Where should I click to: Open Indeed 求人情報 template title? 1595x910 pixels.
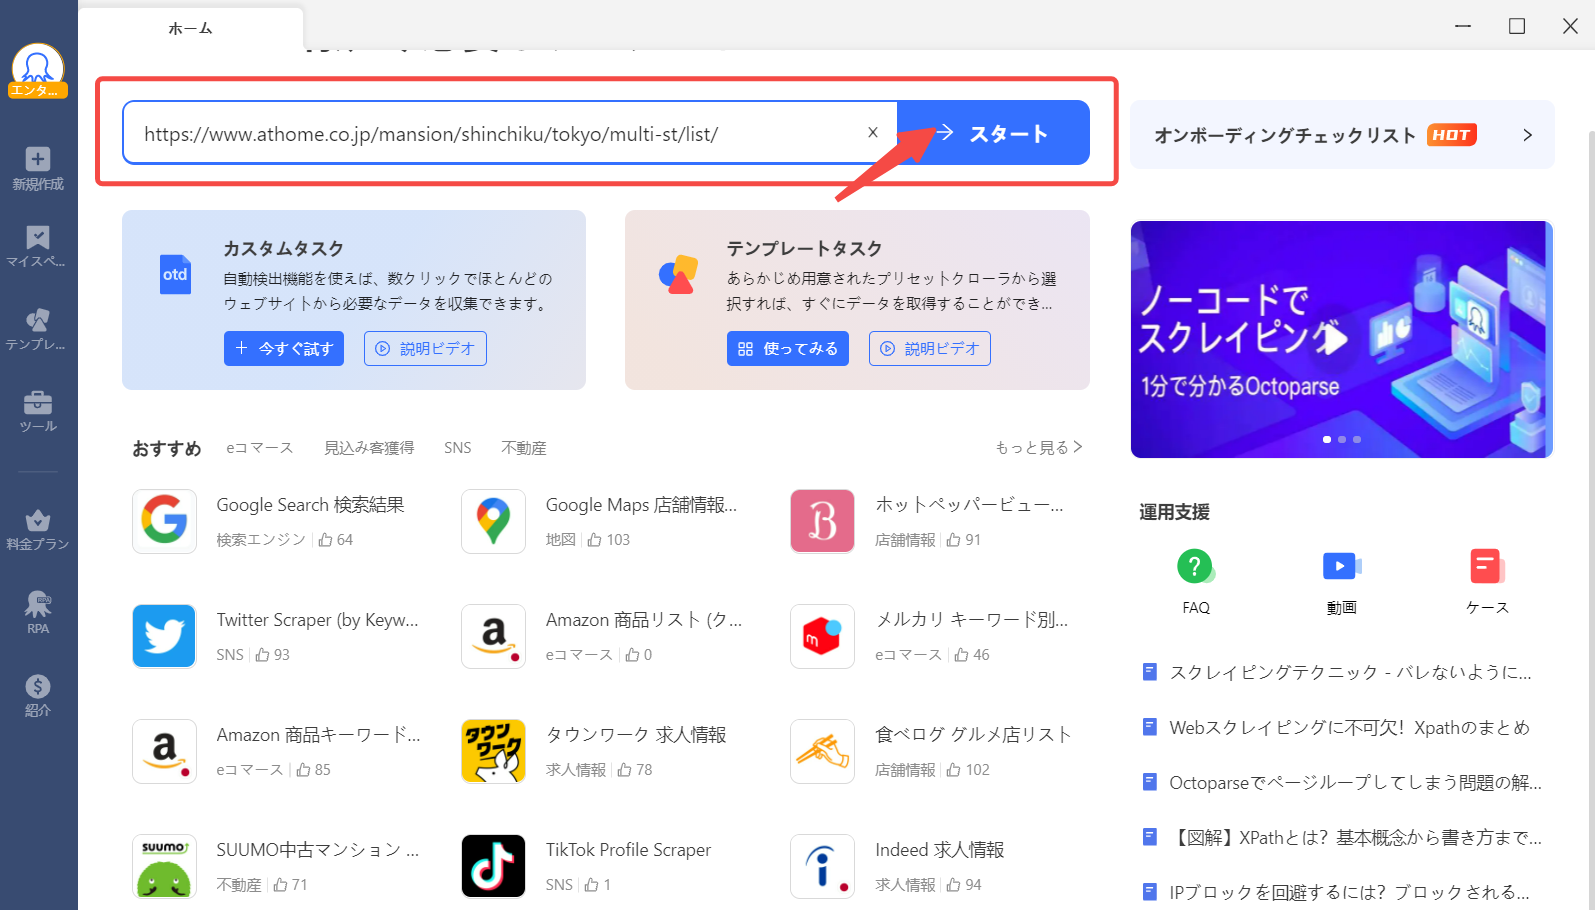939,850
